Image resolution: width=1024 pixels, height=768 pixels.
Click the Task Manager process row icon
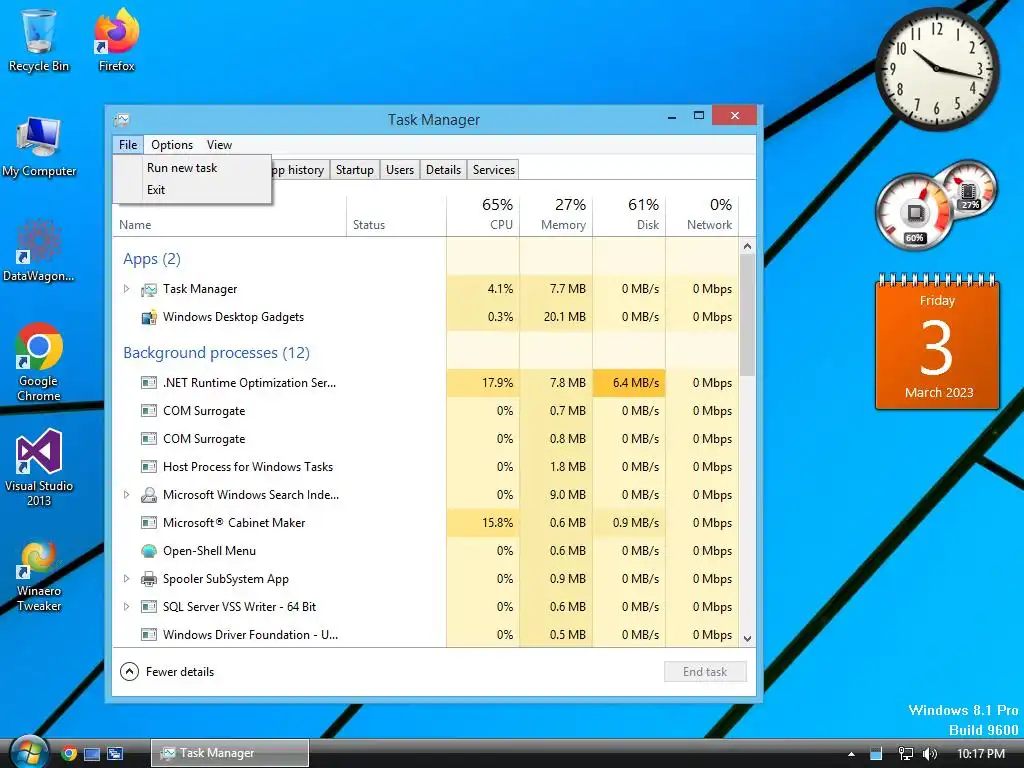click(x=149, y=289)
